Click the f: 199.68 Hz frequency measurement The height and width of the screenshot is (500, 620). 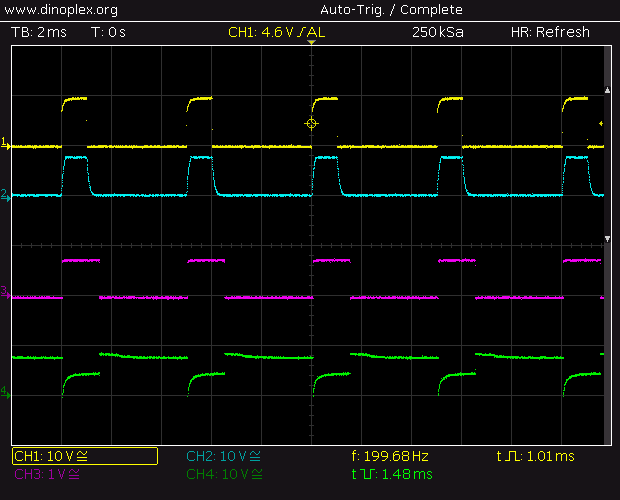point(390,456)
